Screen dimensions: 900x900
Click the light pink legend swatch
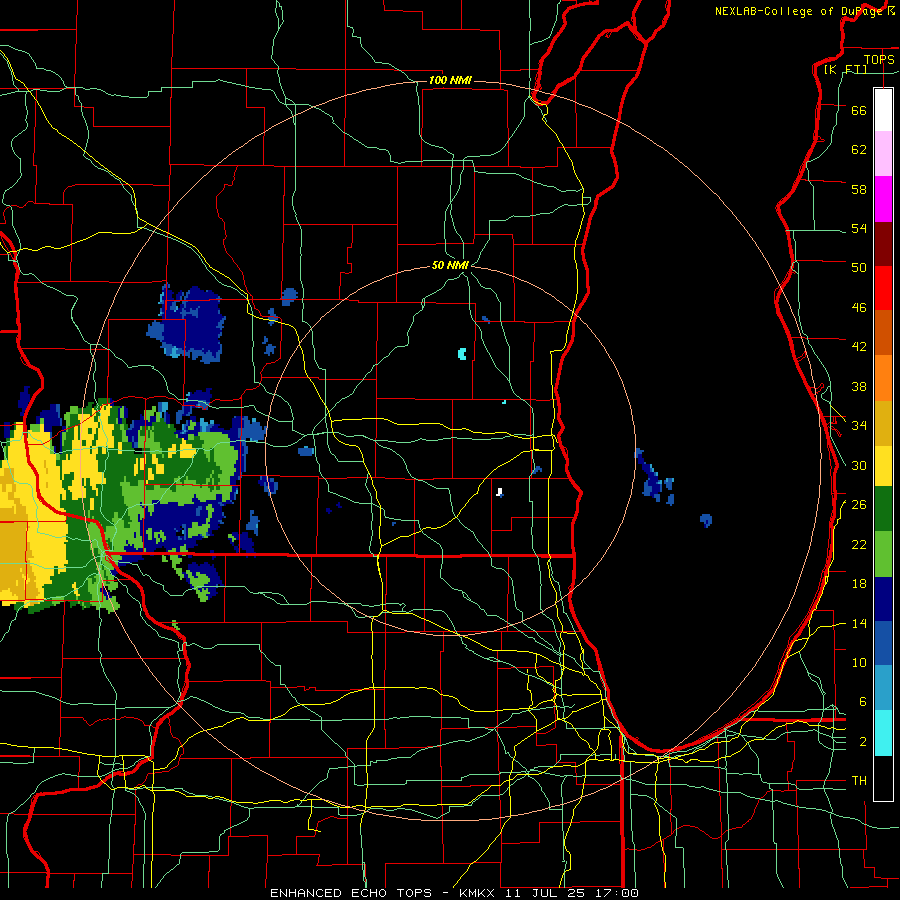pyautogui.click(x=883, y=154)
